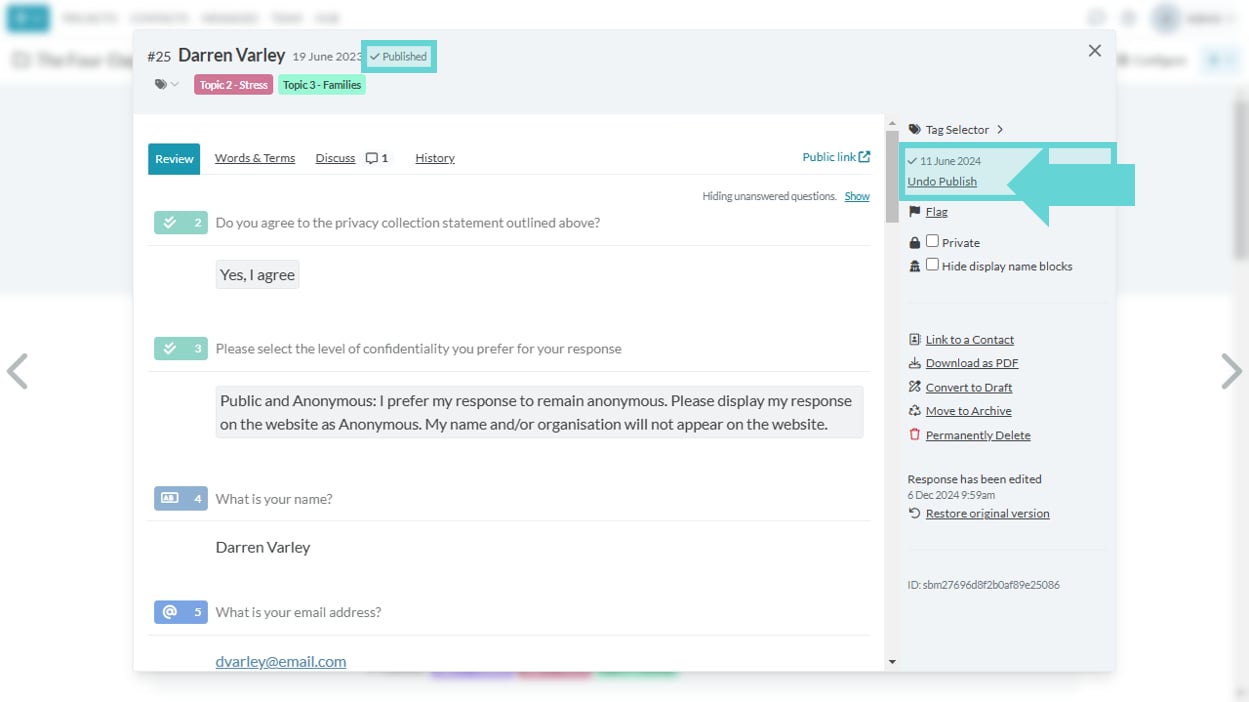Open the tag dropdown under the response number
Viewport: 1249px width, 702px height.
pos(166,85)
